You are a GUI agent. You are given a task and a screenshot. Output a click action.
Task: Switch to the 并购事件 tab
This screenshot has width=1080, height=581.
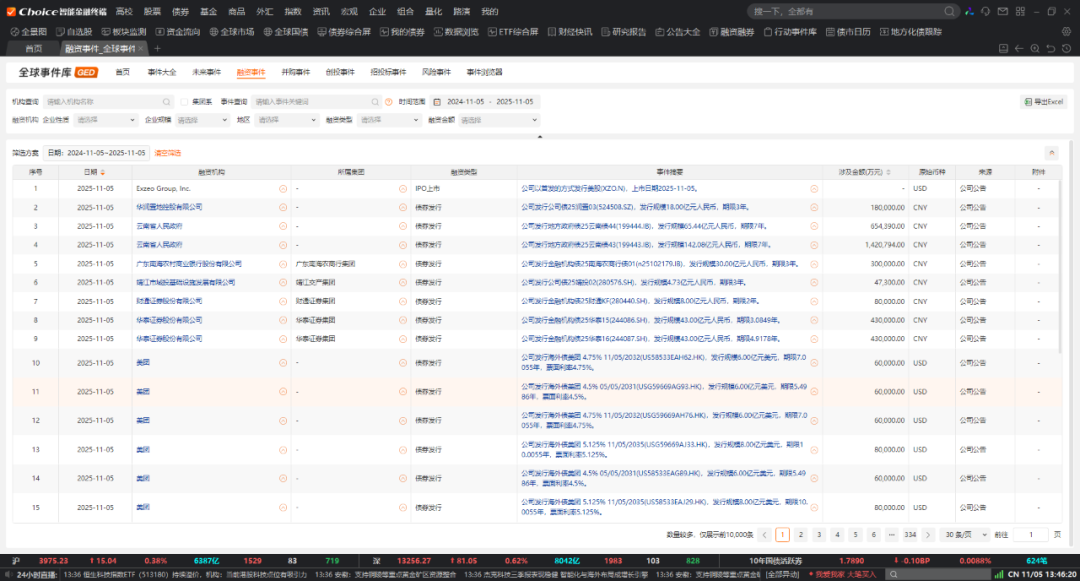(295, 73)
